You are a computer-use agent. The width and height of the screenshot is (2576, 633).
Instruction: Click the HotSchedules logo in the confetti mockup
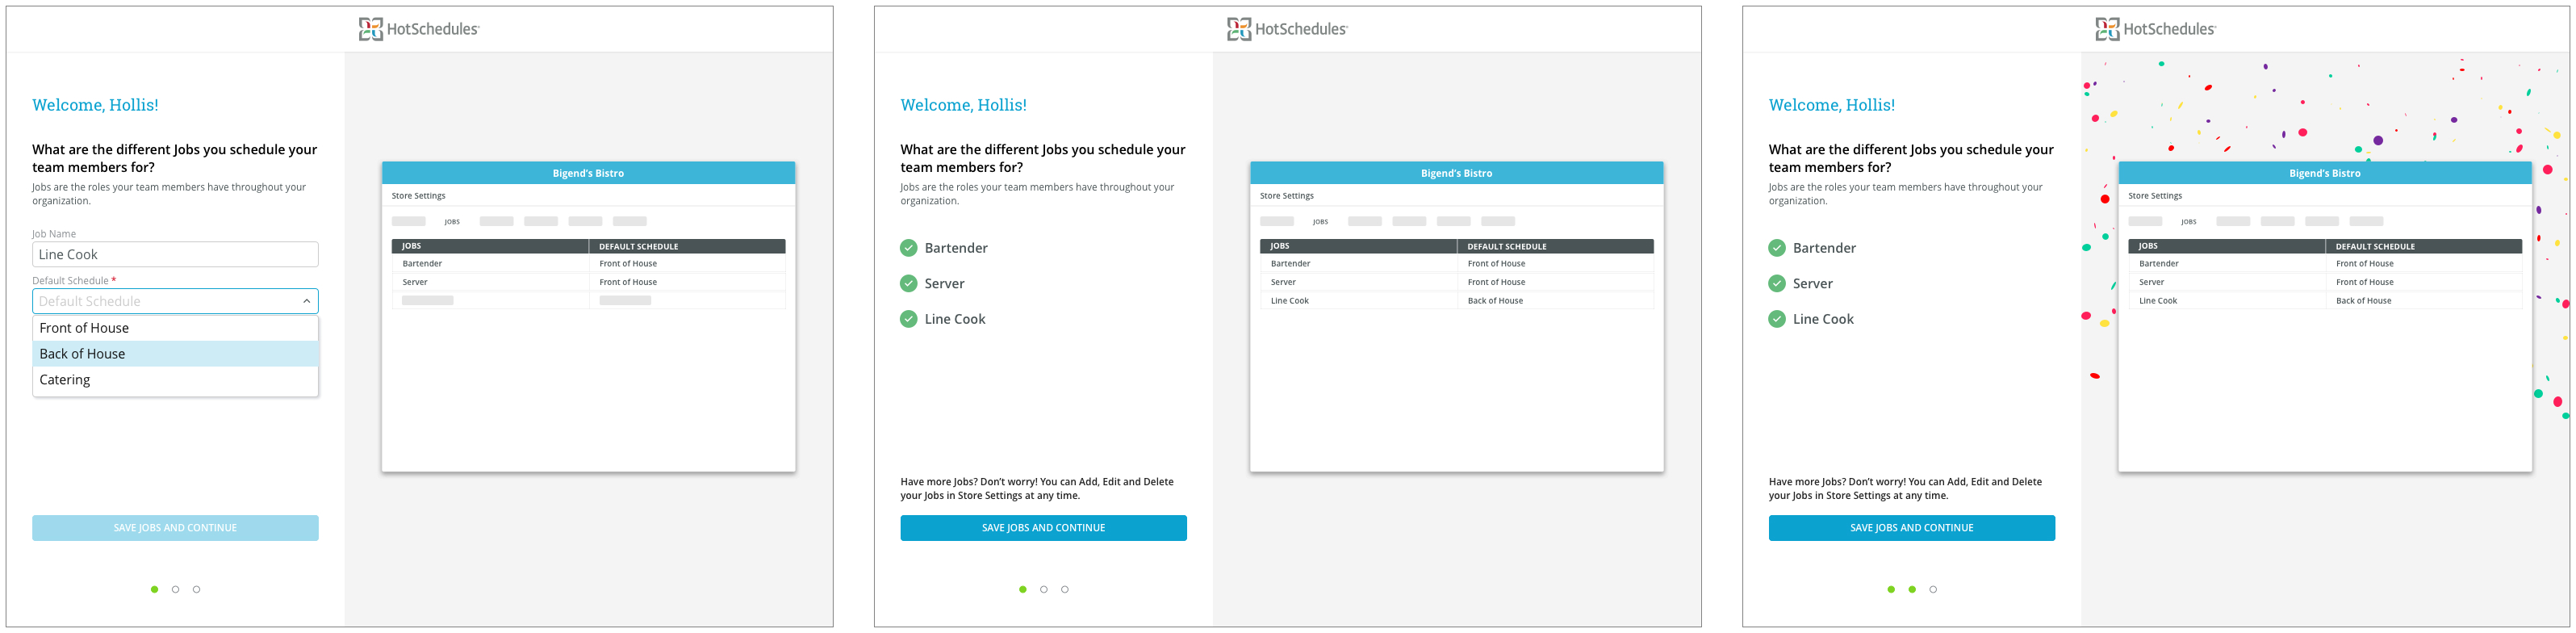(2155, 29)
